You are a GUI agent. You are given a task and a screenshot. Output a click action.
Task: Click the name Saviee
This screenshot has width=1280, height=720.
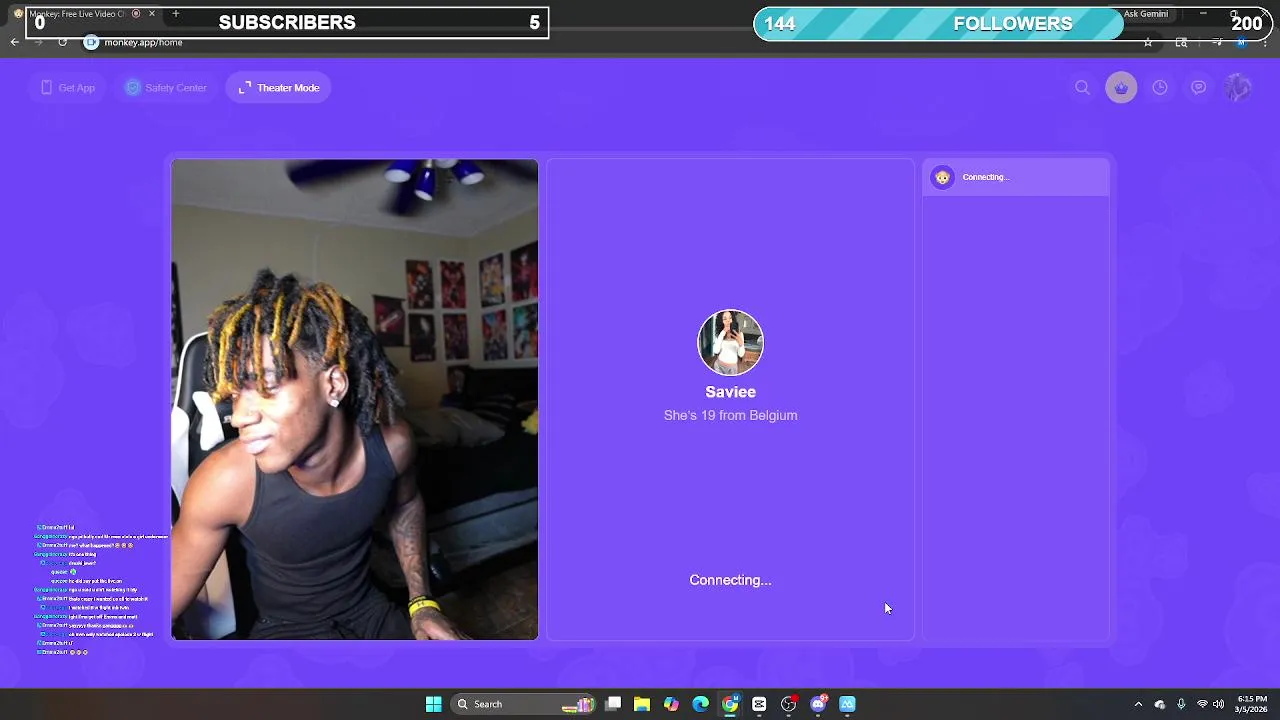pyautogui.click(x=730, y=392)
